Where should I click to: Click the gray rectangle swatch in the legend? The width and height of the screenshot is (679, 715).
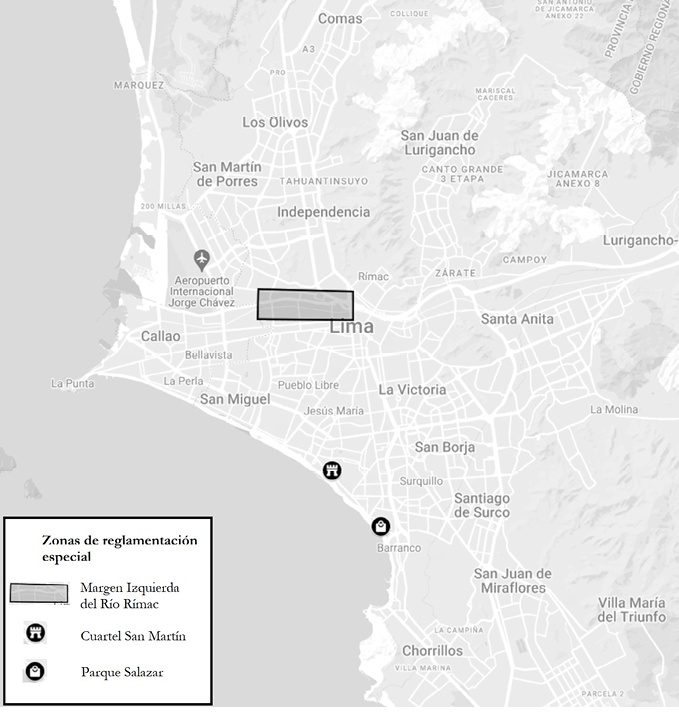(x=40, y=593)
